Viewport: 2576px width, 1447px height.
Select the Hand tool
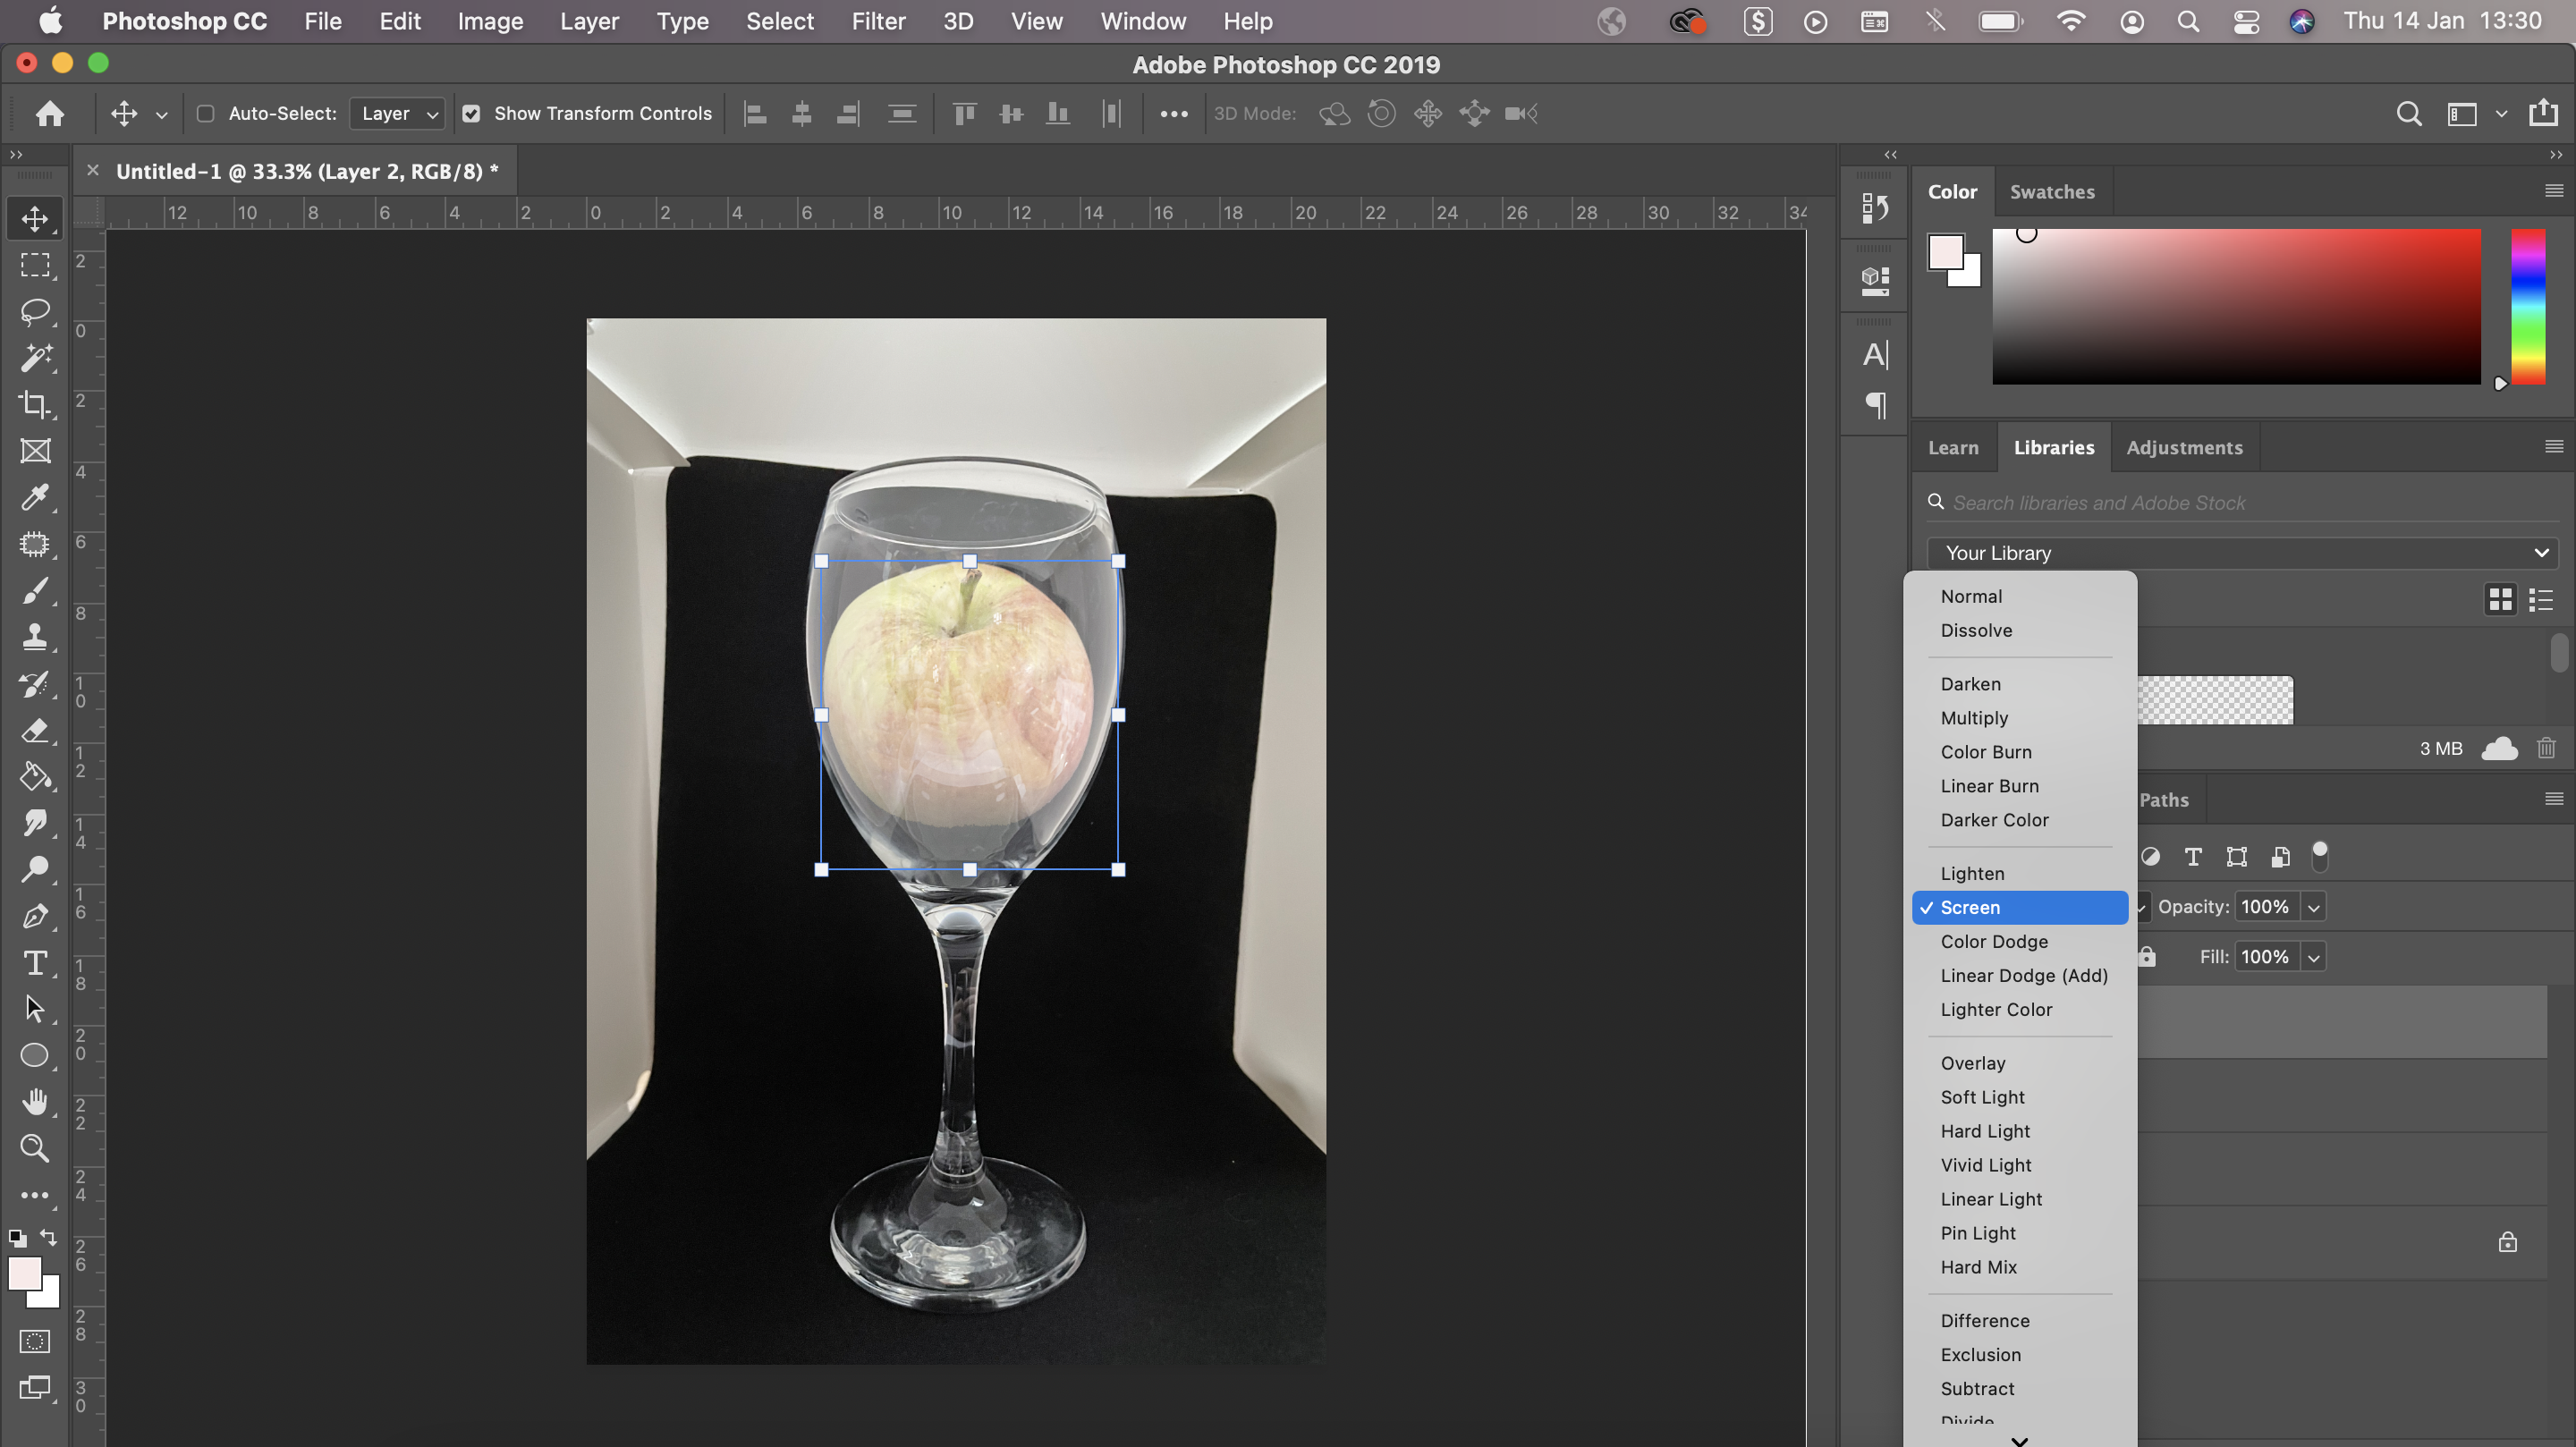pyautogui.click(x=35, y=1101)
